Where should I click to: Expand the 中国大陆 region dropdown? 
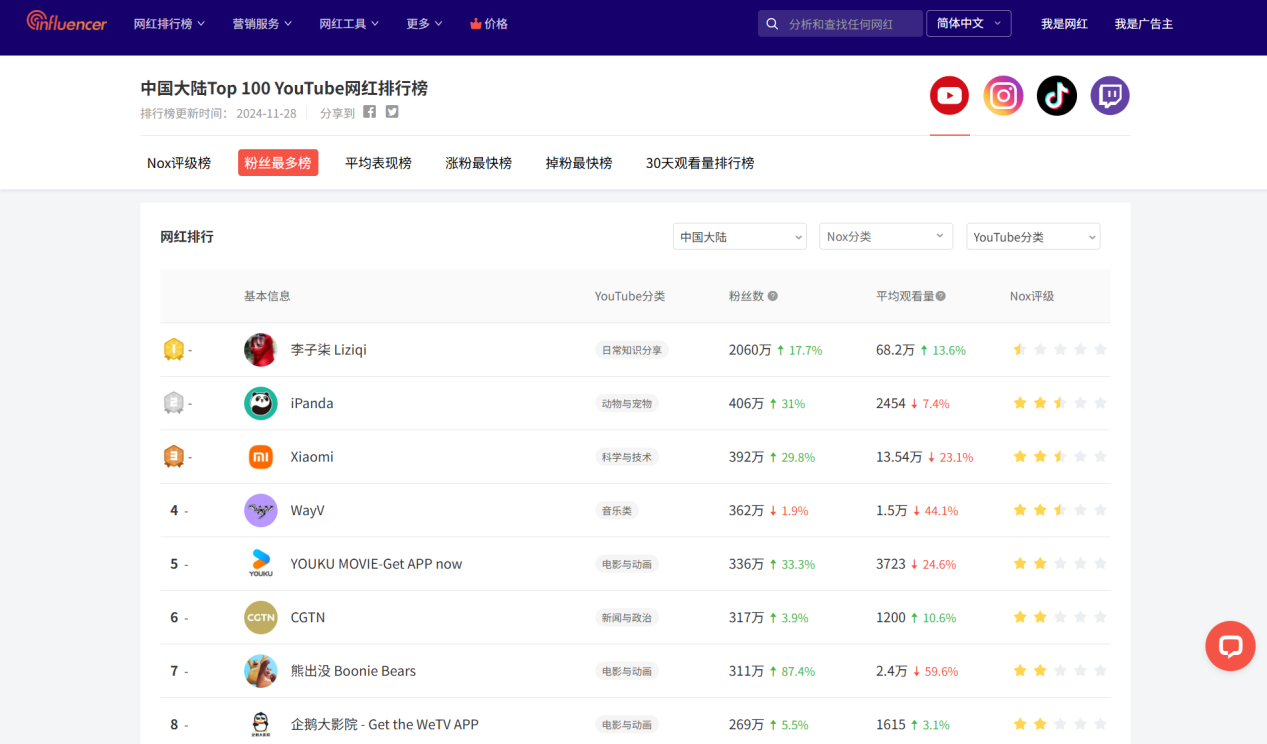(x=739, y=237)
